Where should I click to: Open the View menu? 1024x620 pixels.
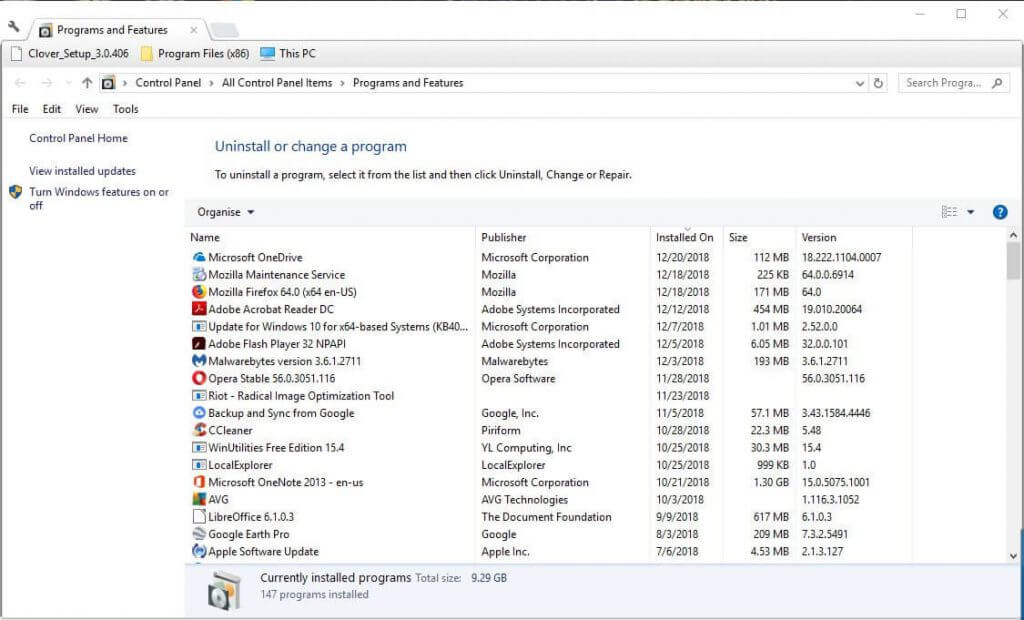(x=86, y=109)
